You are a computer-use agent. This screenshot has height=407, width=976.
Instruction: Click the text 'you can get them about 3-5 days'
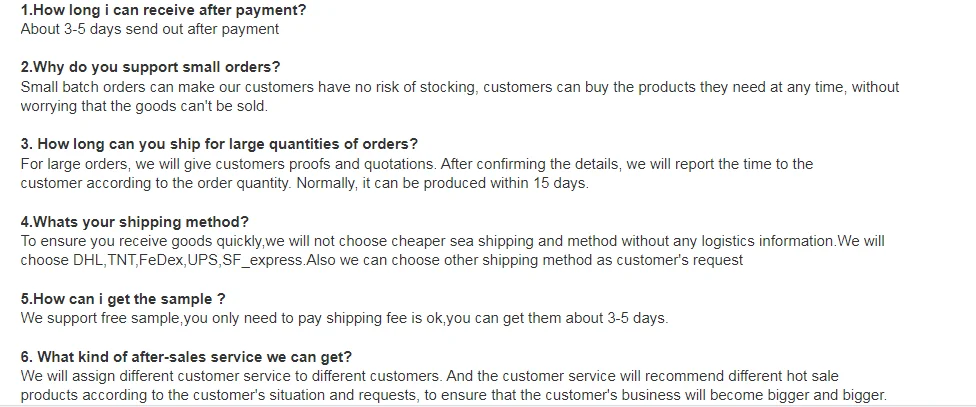[555, 319]
